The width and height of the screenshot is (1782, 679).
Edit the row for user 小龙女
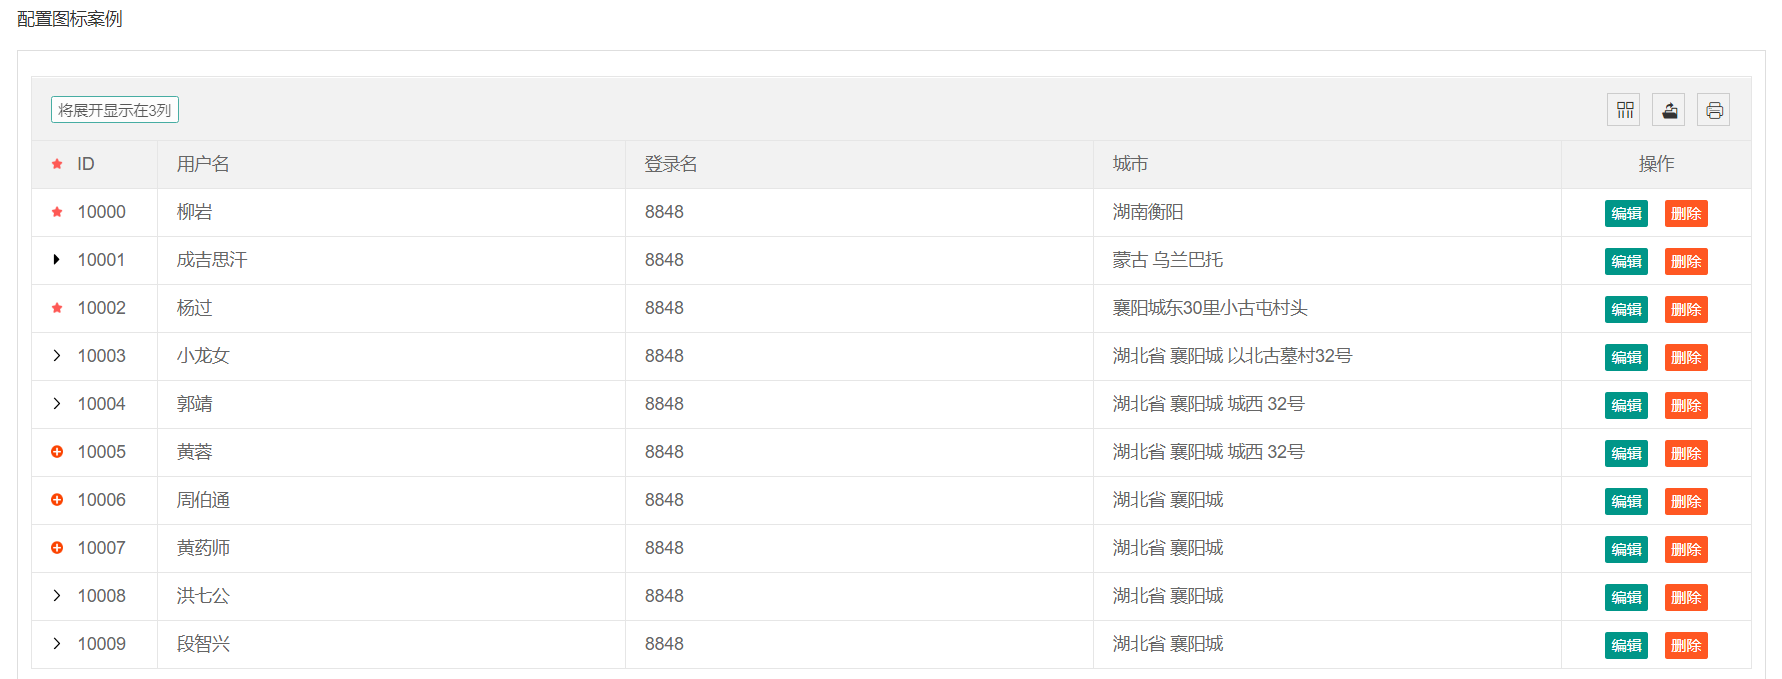1626,357
